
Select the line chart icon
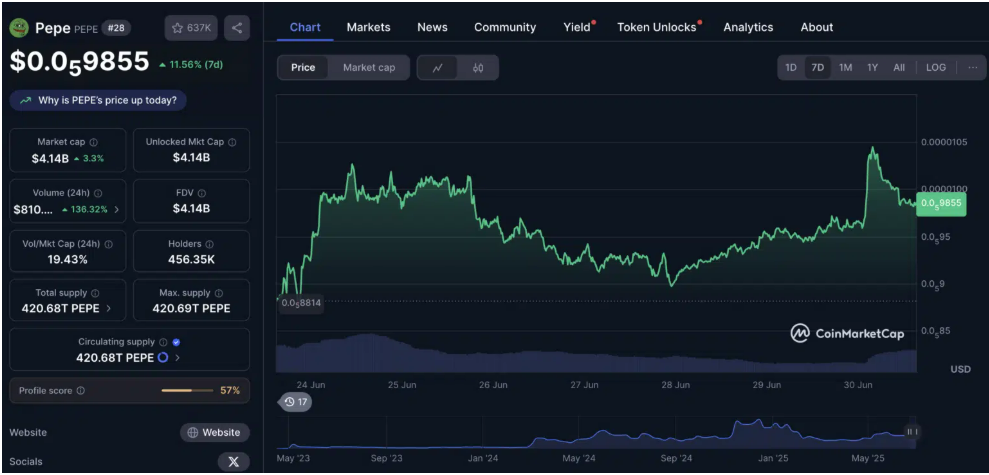click(x=438, y=67)
